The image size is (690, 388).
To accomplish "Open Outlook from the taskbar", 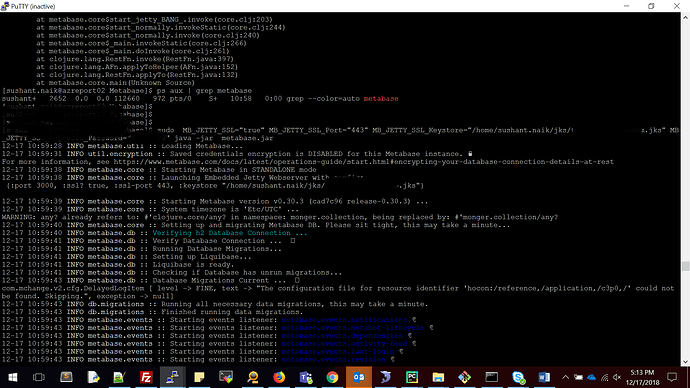I will pos(359,377).
